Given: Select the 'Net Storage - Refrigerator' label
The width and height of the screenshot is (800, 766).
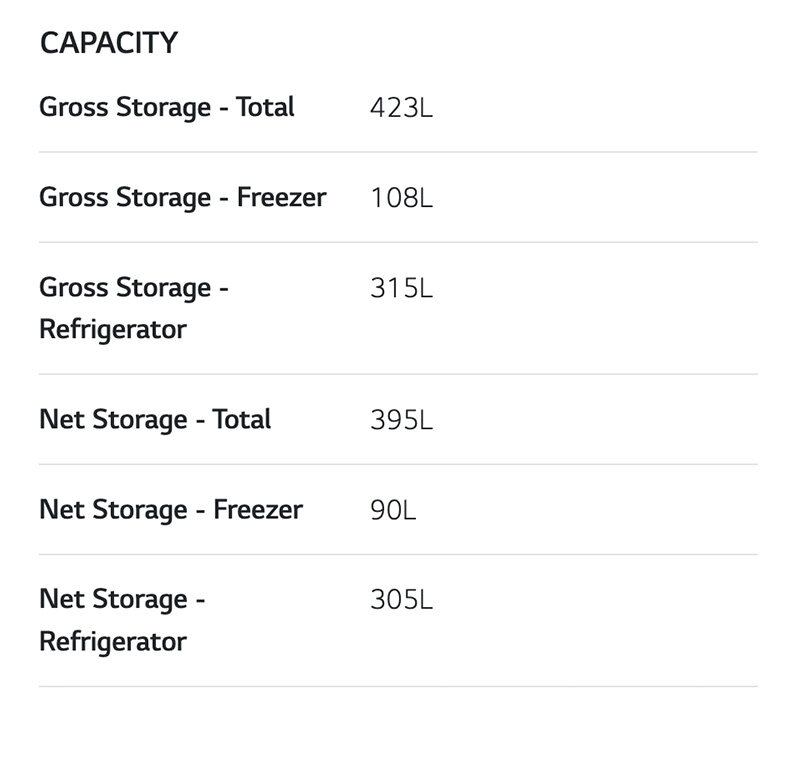Looking at the screenshot, I should click(x=122, y=620).
